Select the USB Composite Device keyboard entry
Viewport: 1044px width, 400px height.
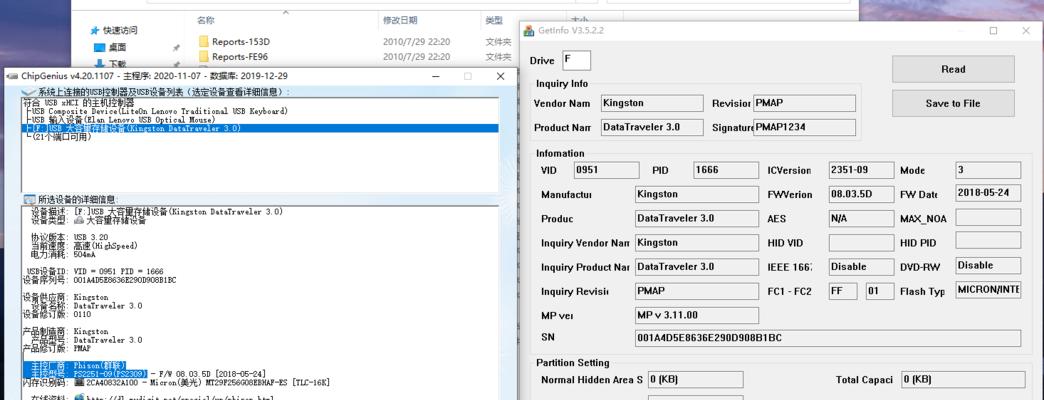(x=158, y=111)
